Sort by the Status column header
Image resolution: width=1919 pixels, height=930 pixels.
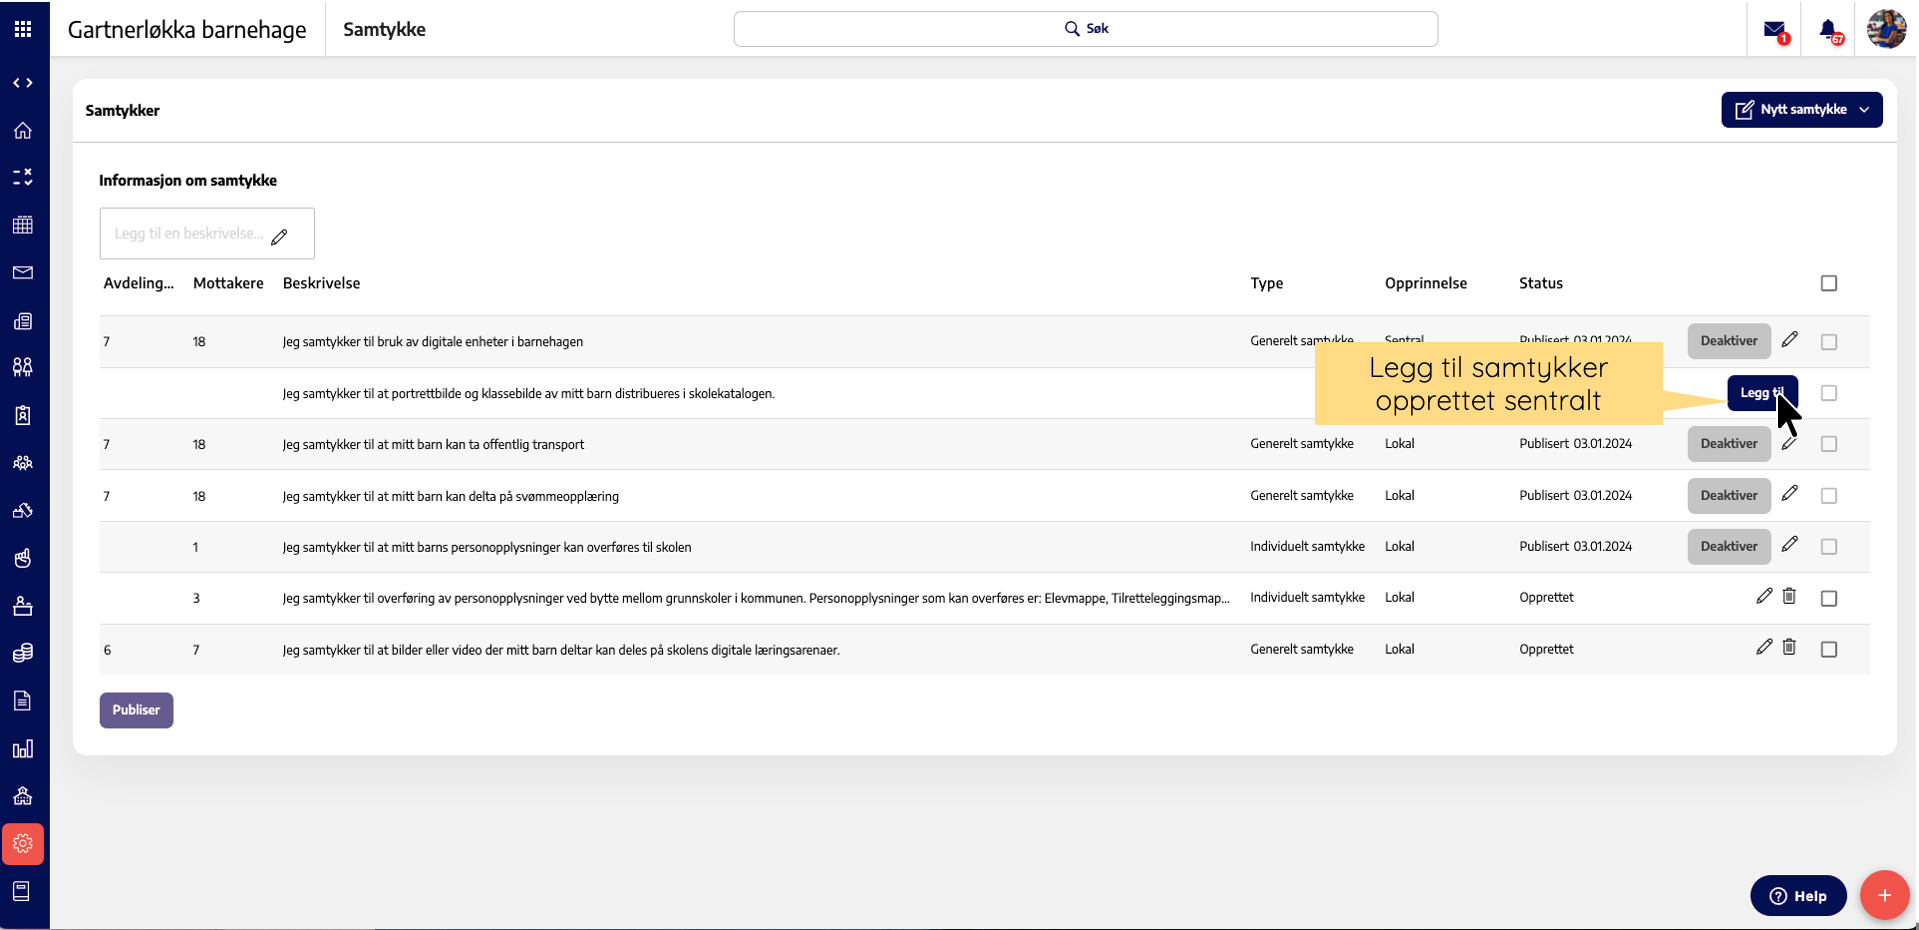pos(1540,283)
